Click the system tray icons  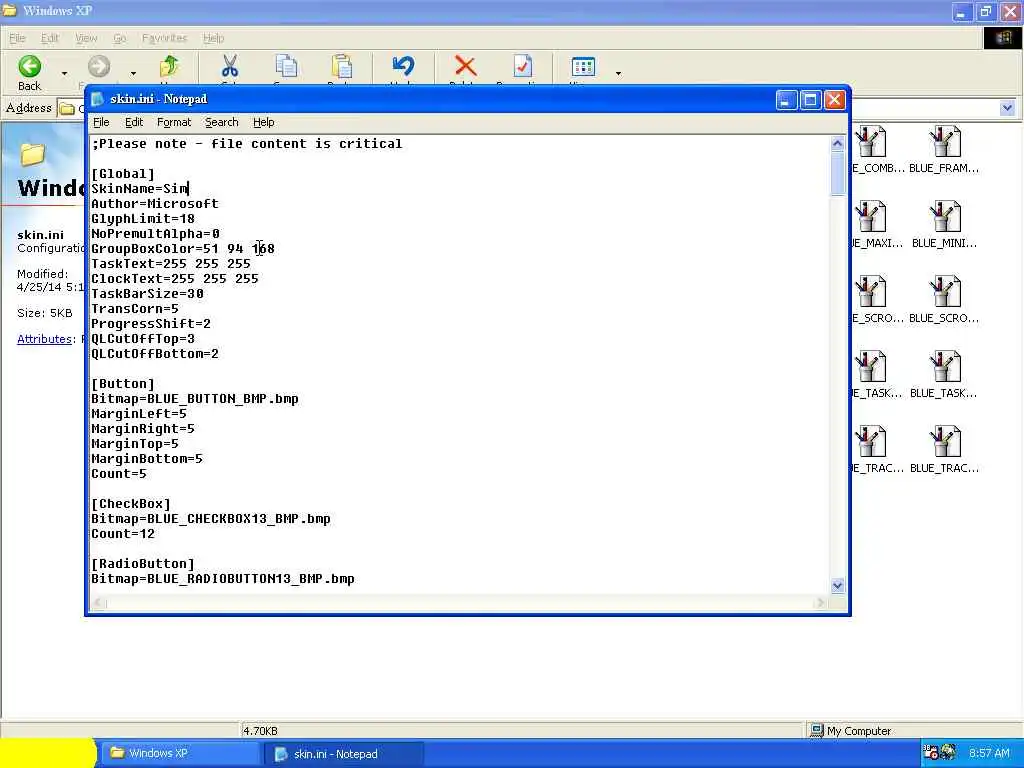point(939,753)
